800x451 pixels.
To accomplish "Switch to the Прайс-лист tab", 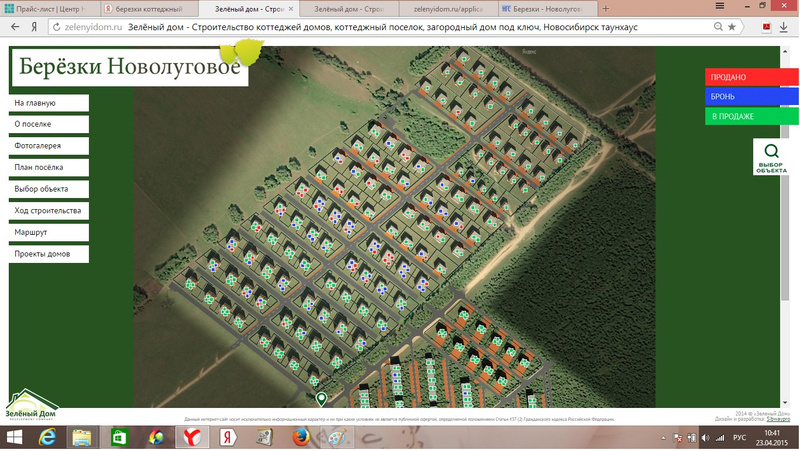I will [x=49, y=9].
